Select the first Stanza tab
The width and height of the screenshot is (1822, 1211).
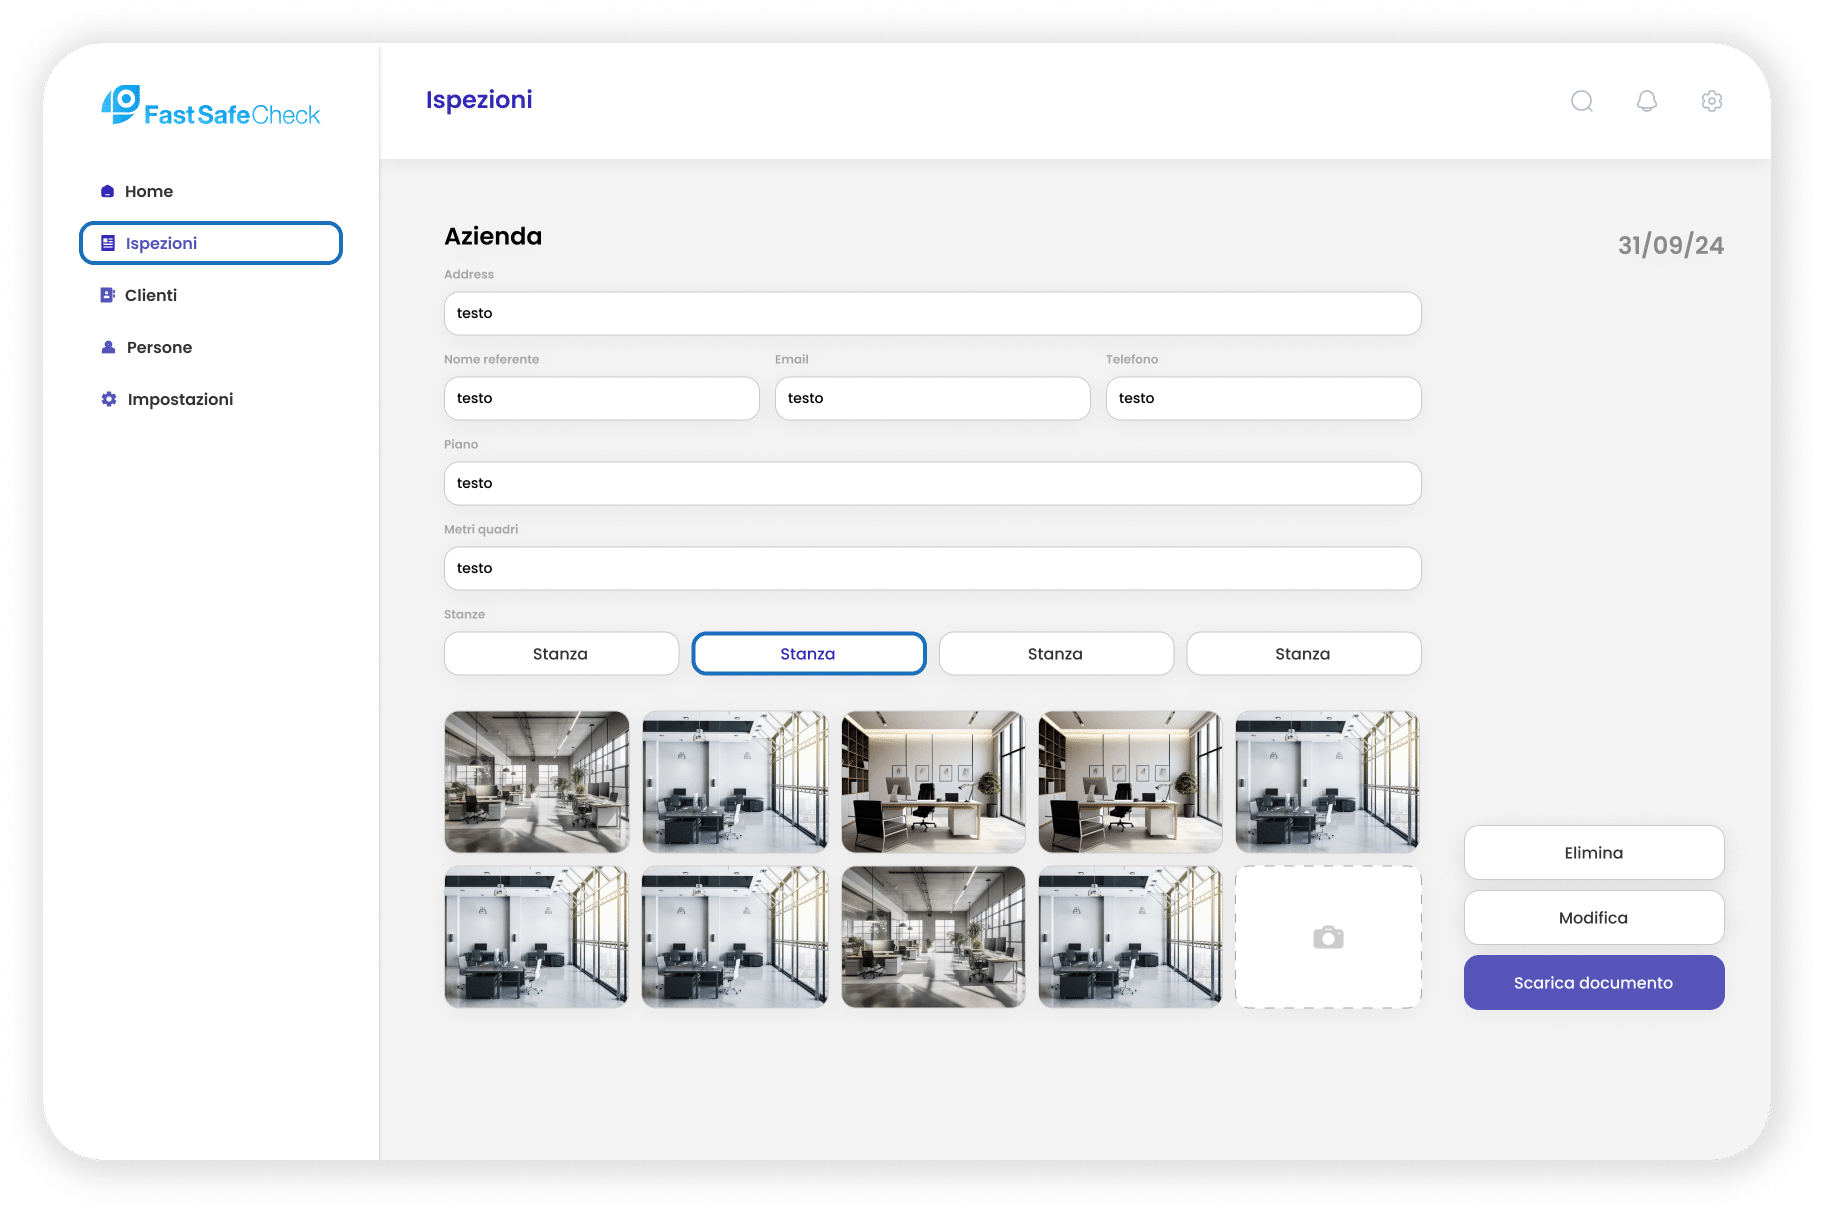(561, 653)
